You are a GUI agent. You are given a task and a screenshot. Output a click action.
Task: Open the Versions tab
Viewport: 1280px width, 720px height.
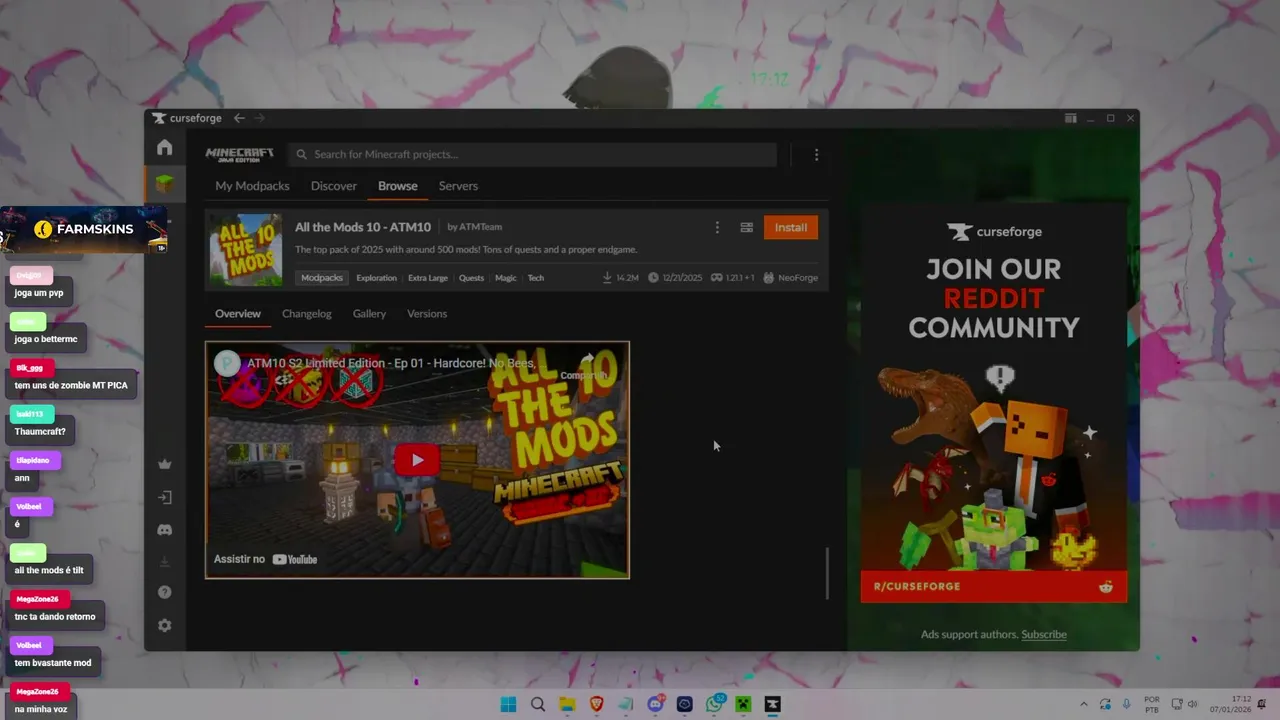(x=427, y=314)
